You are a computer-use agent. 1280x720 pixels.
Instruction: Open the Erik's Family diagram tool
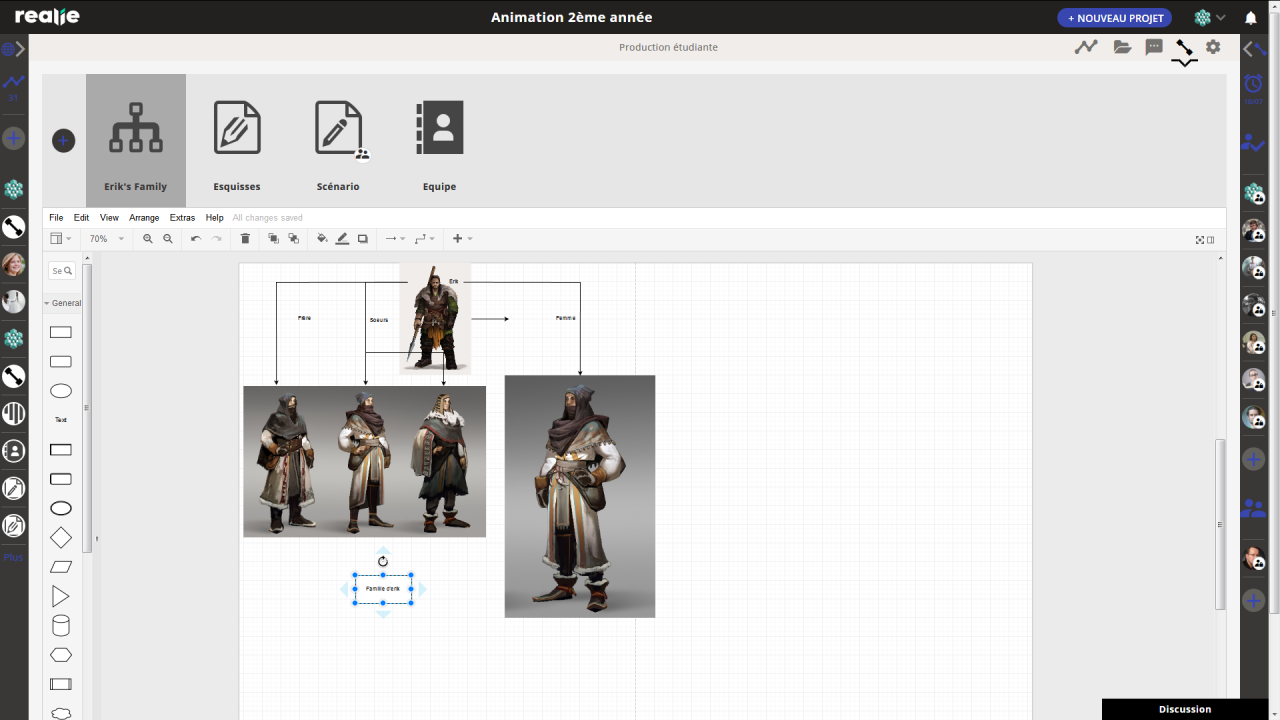[136, 141]
